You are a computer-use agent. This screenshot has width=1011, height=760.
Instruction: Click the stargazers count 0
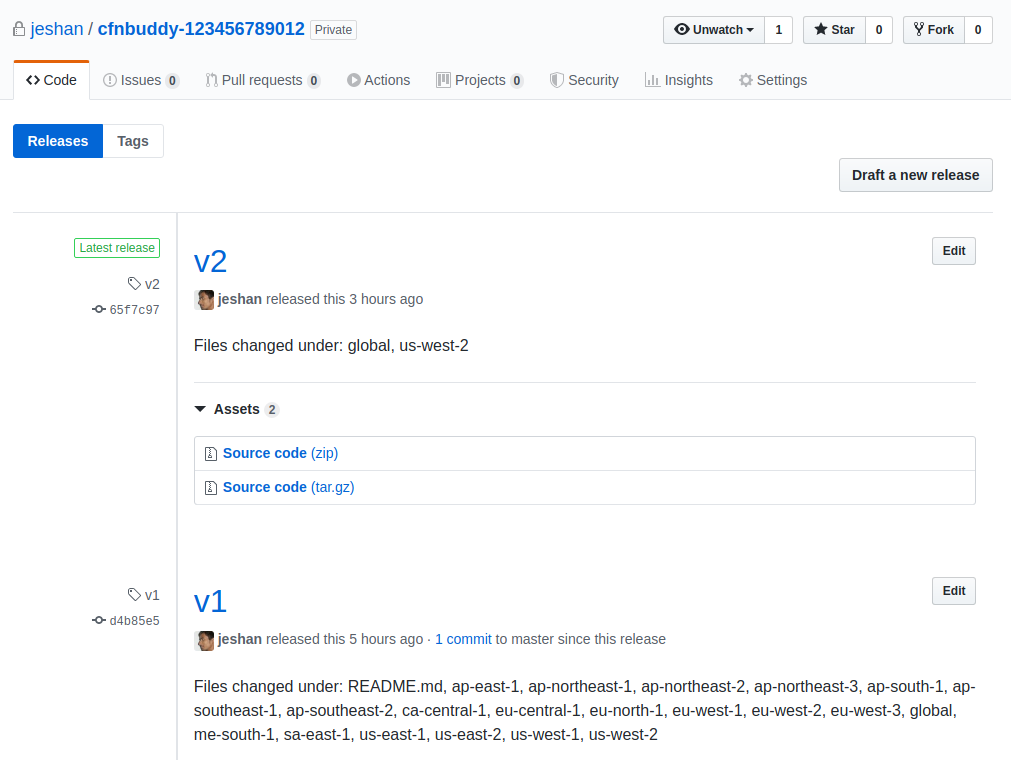[x=879, y=30]
